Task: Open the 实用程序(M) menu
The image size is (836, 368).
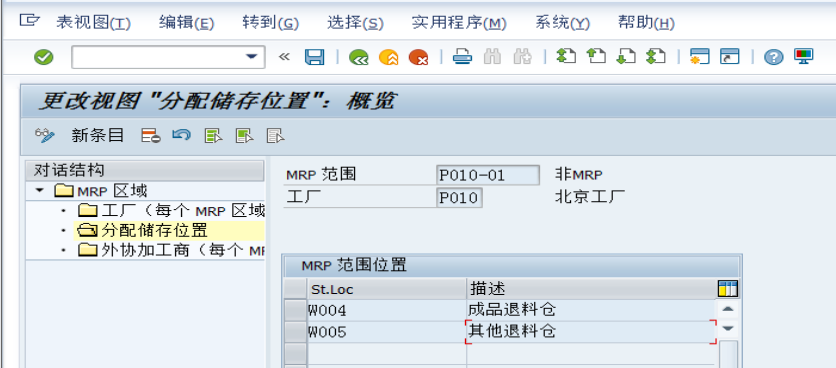Action: pos(459,22)
